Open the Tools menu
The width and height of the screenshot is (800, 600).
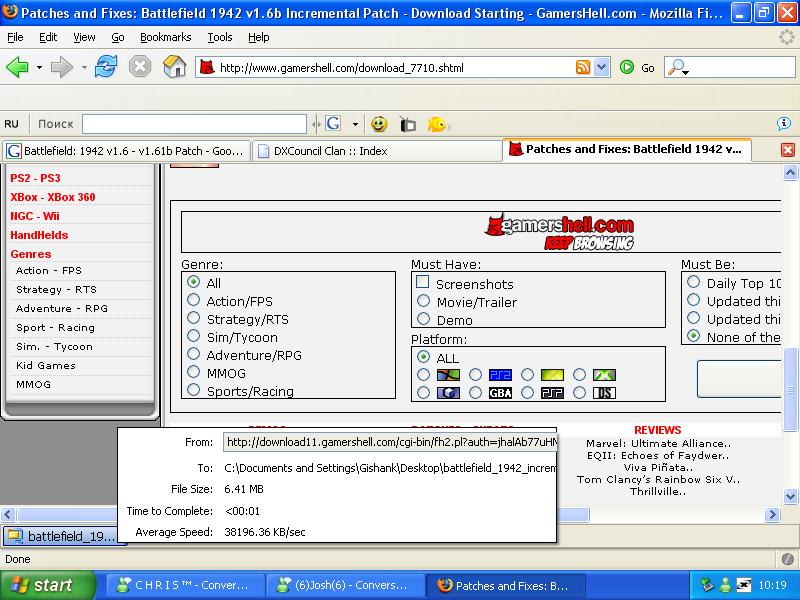(220, 37)
